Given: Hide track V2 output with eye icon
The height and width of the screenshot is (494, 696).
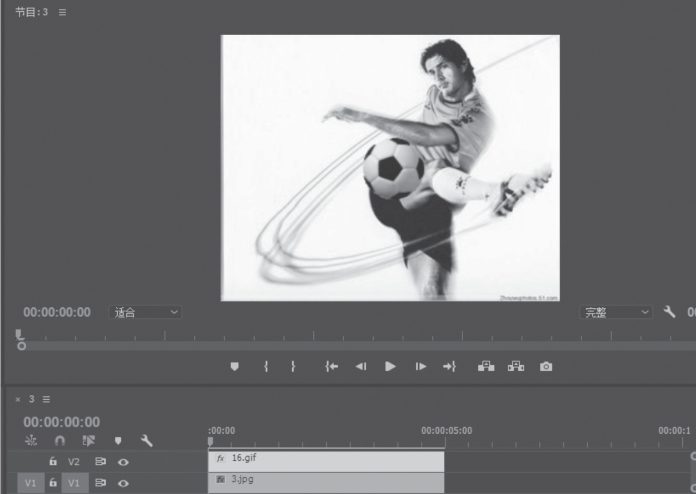Looking at the screenshot, I should point(123,462).
